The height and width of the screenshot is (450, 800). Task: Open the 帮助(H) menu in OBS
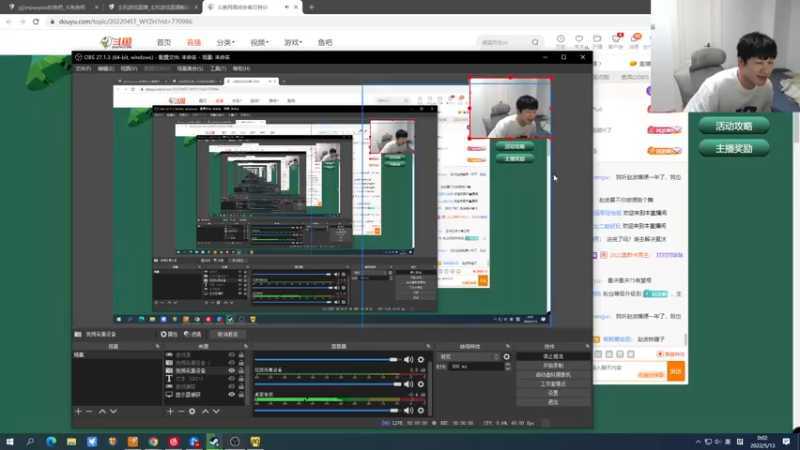click(x=241, y=68)
